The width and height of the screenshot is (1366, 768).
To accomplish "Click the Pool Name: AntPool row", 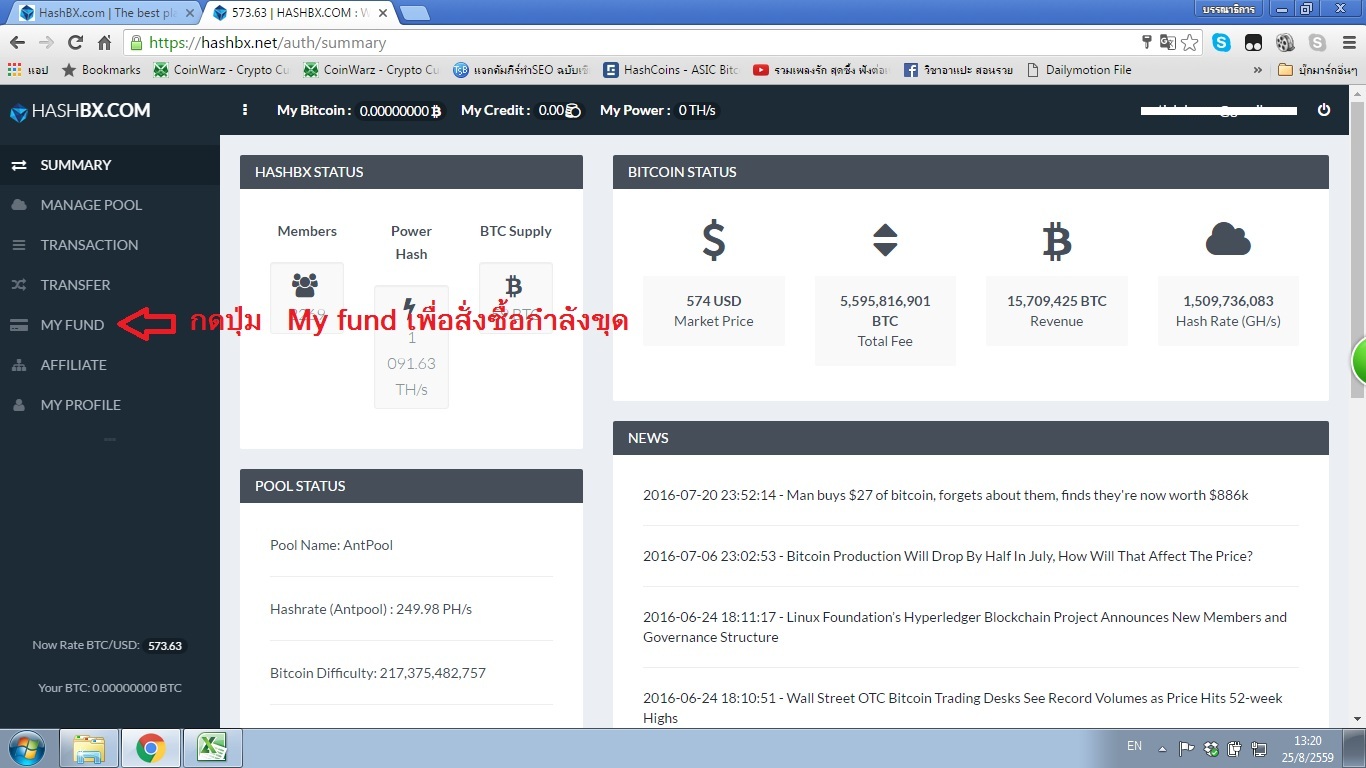I will tap(411, 545).
